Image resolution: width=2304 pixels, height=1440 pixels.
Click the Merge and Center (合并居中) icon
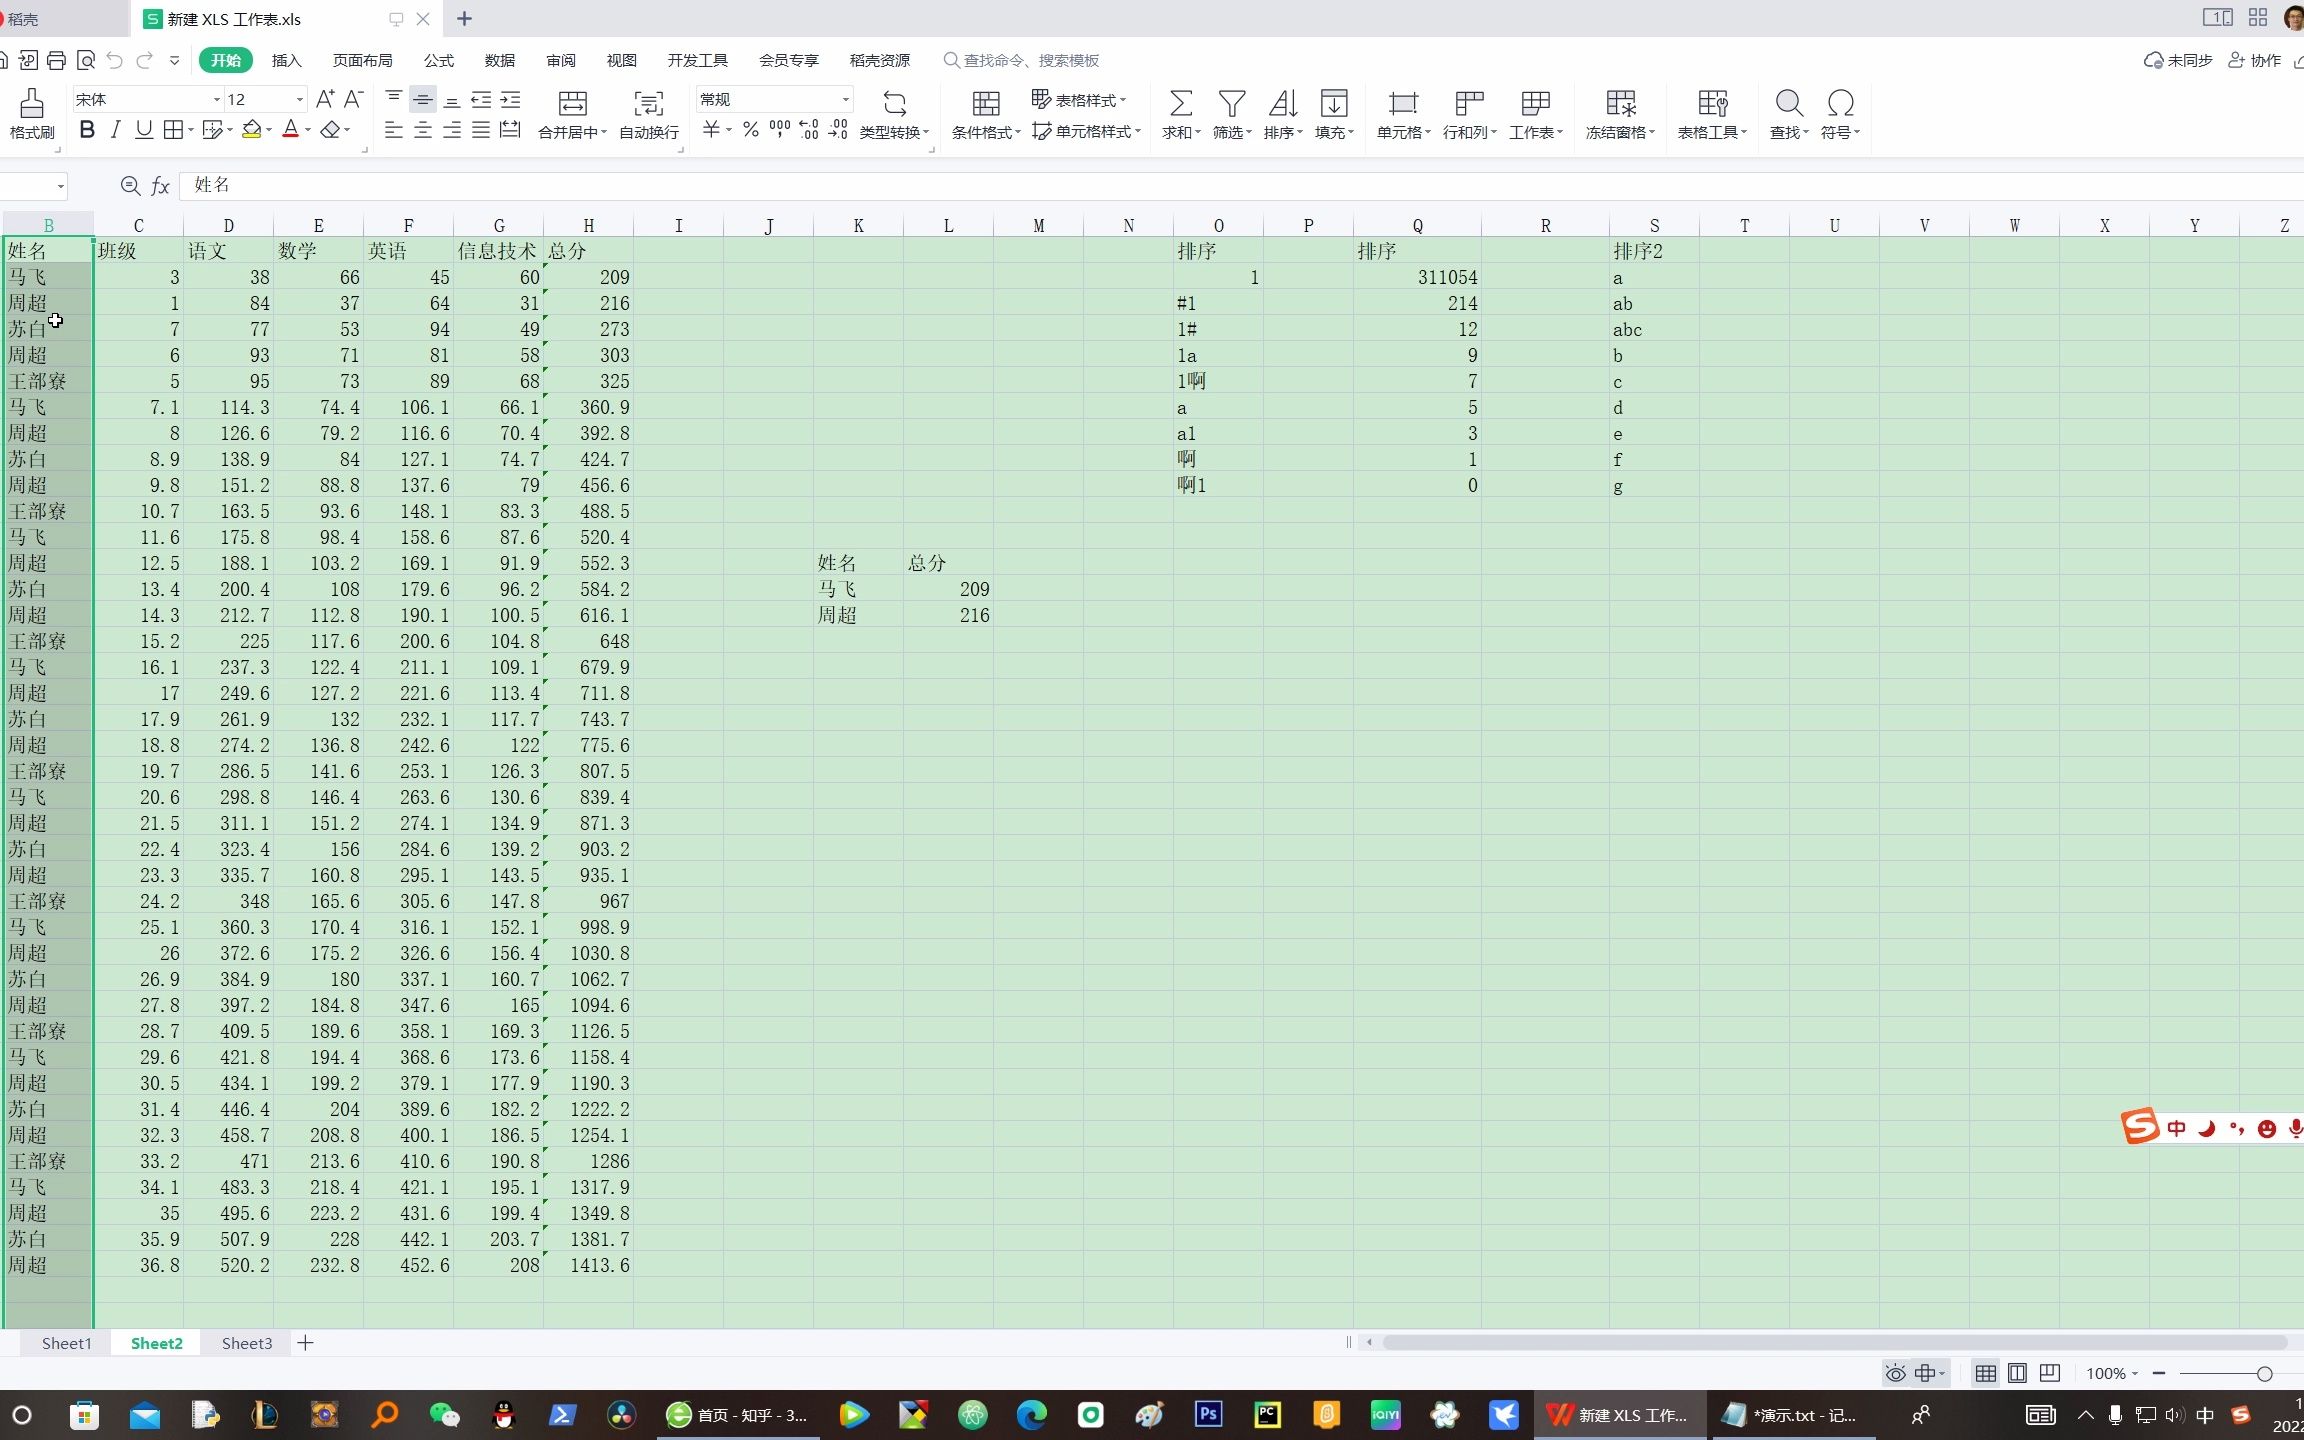(572, 104)
